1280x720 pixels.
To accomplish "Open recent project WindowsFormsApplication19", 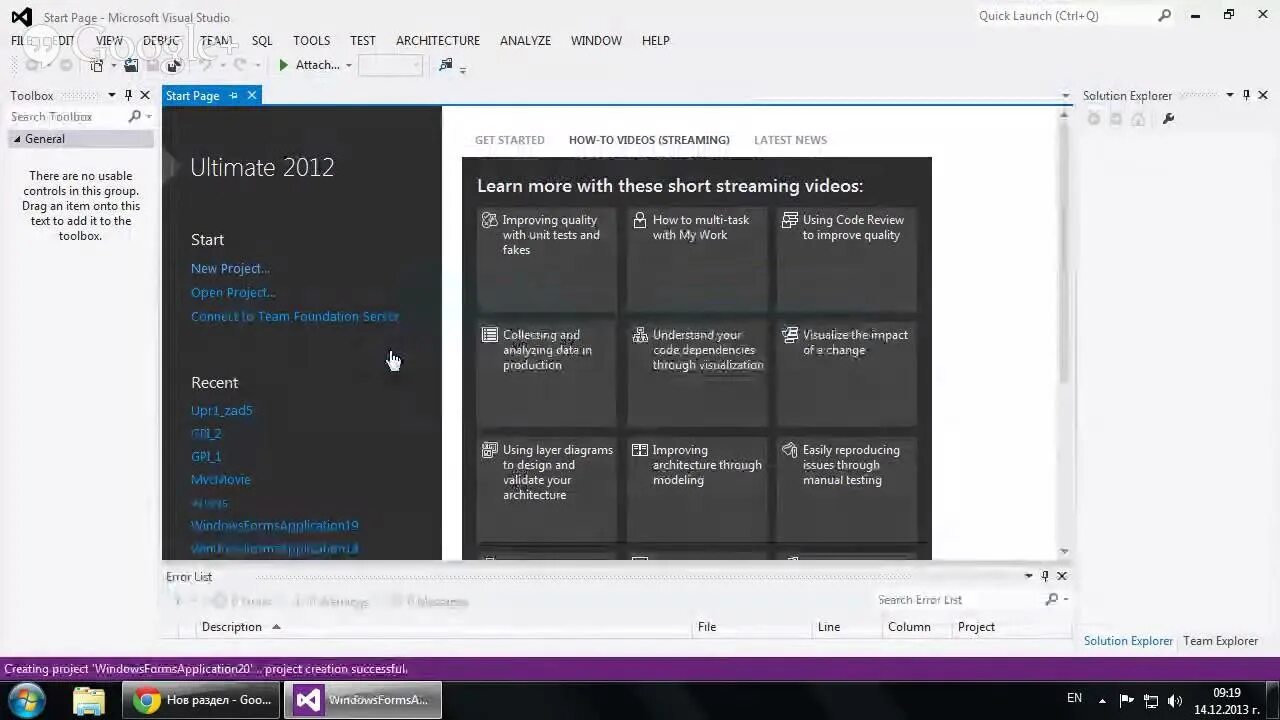I will point(275,525).
